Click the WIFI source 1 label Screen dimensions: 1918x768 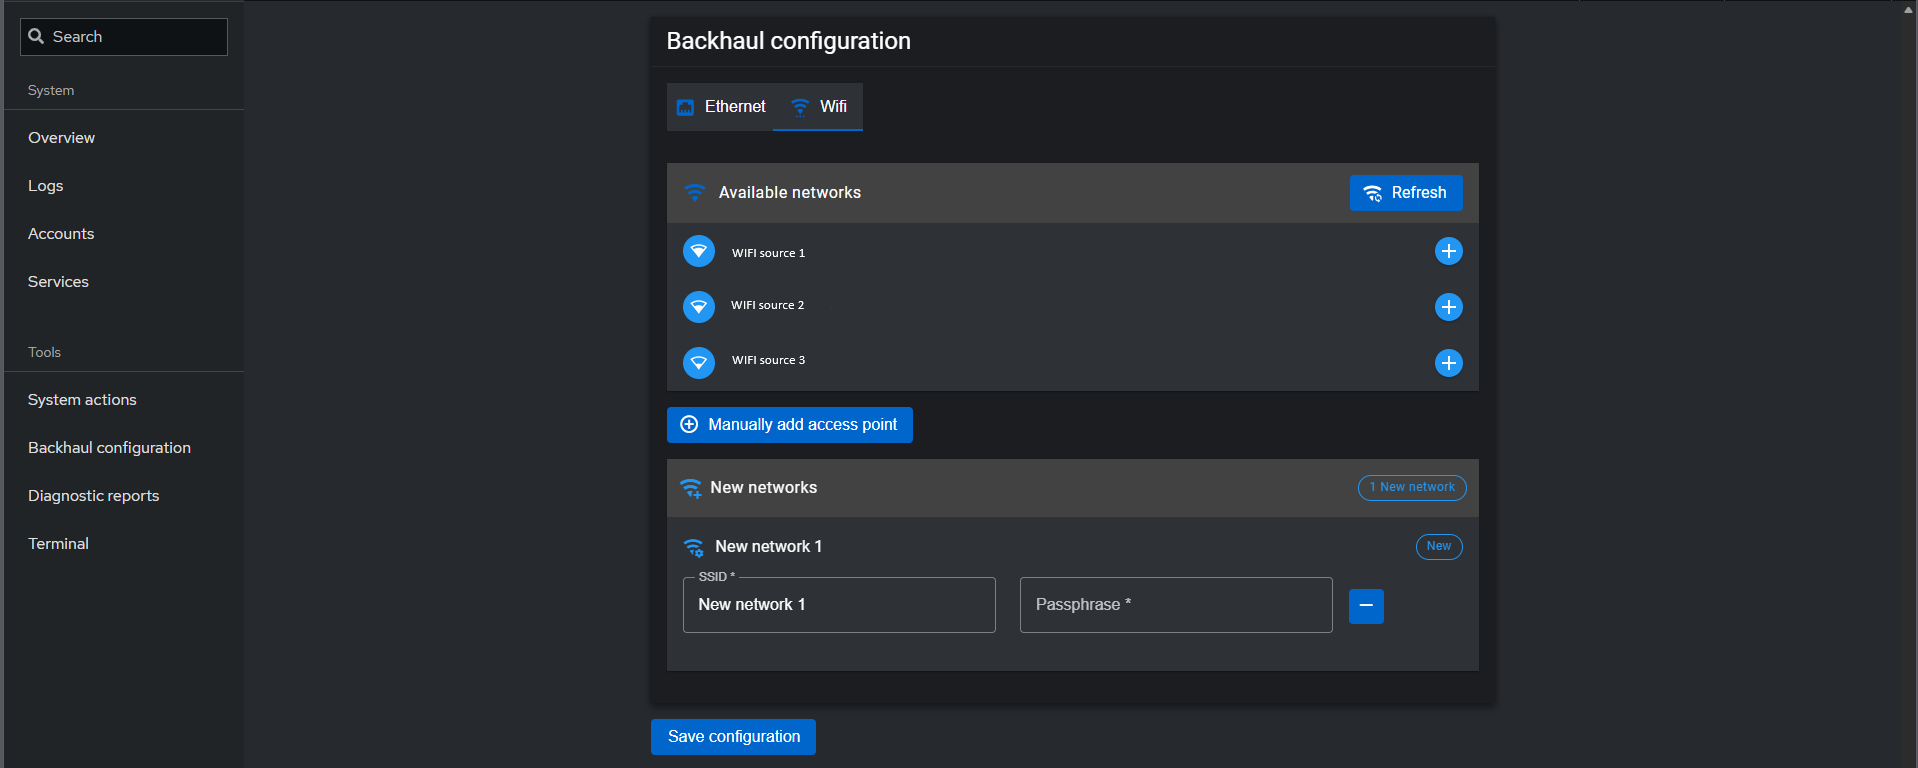tap(768, 253)
